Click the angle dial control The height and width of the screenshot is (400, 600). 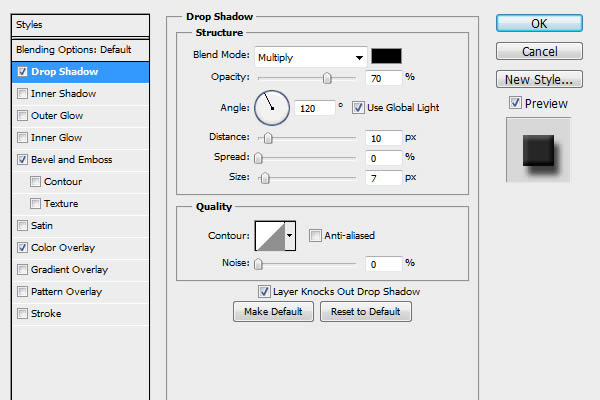click(272, 106)
